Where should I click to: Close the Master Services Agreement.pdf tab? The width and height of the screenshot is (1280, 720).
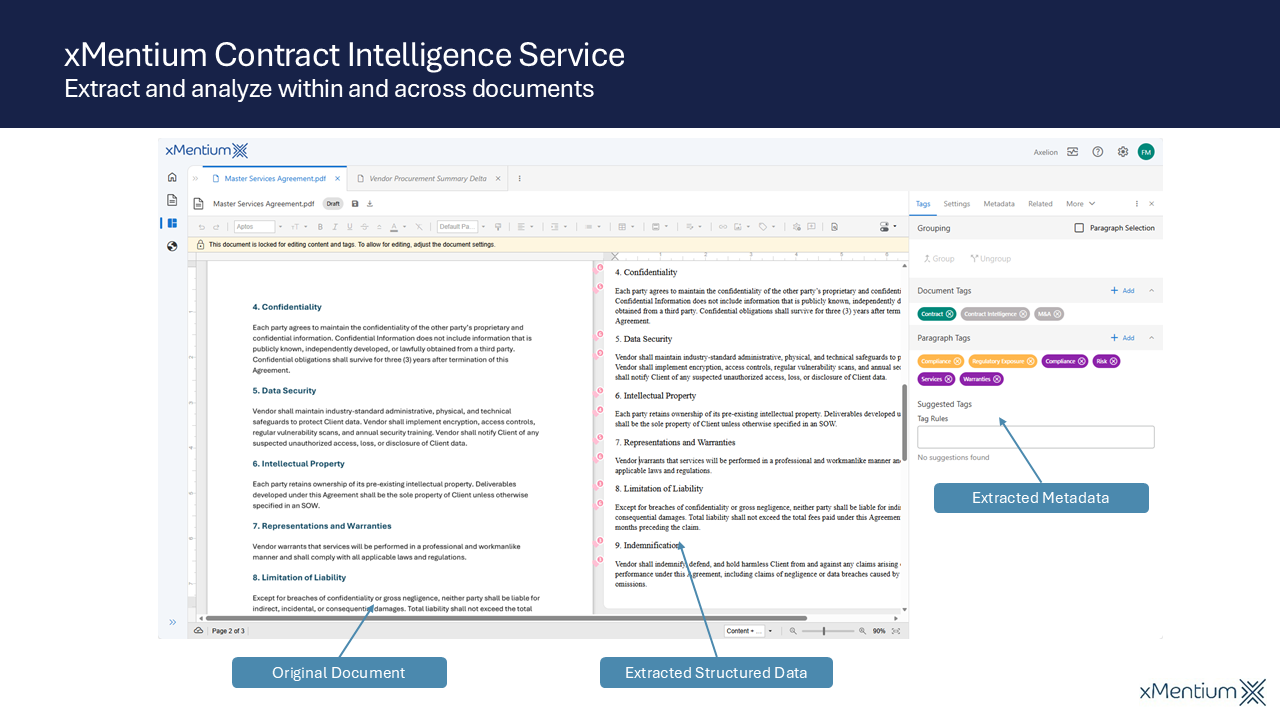(x=337, y=179)
